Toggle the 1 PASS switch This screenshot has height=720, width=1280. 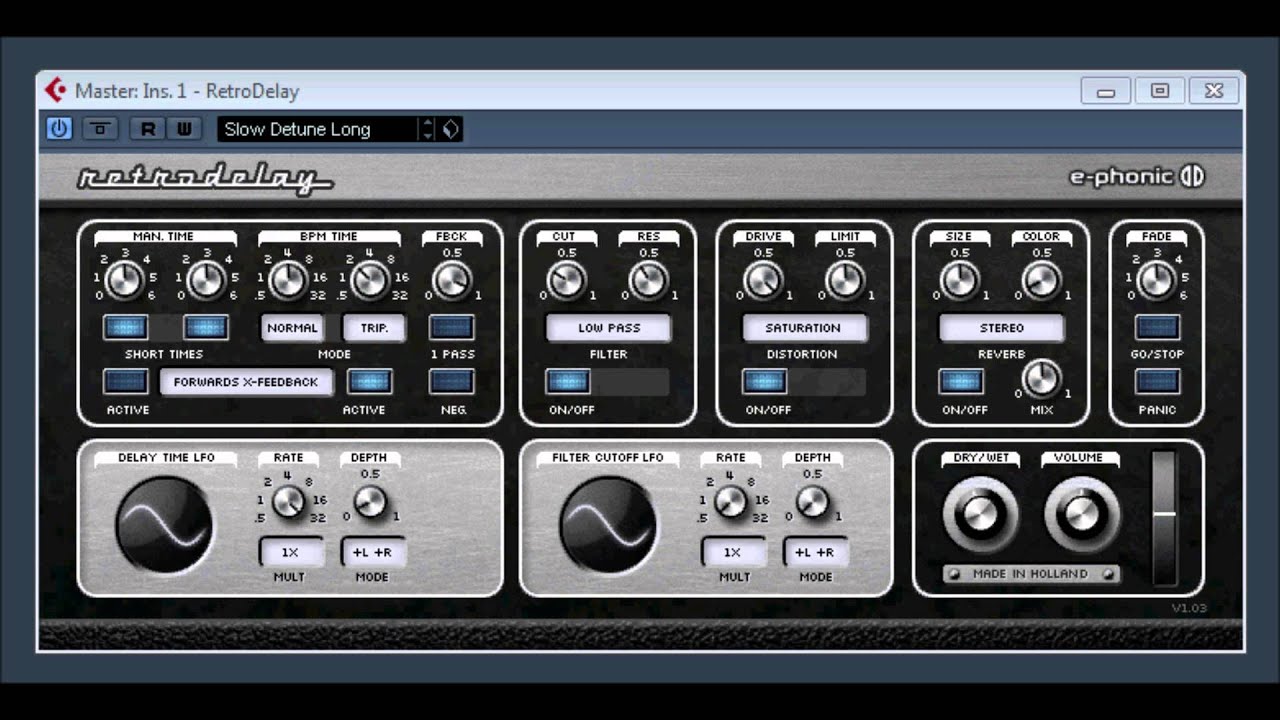pyautogui.click(x=452, y=327)
